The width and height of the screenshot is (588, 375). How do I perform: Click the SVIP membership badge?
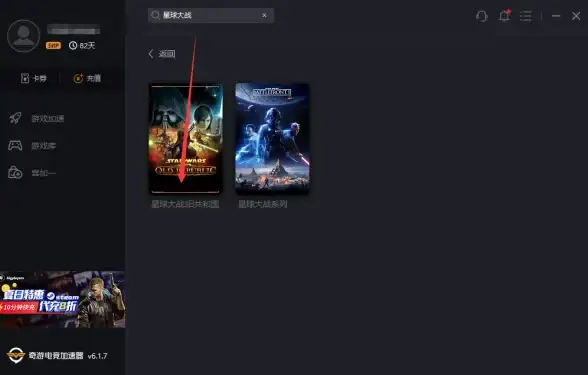click(53, 45)
